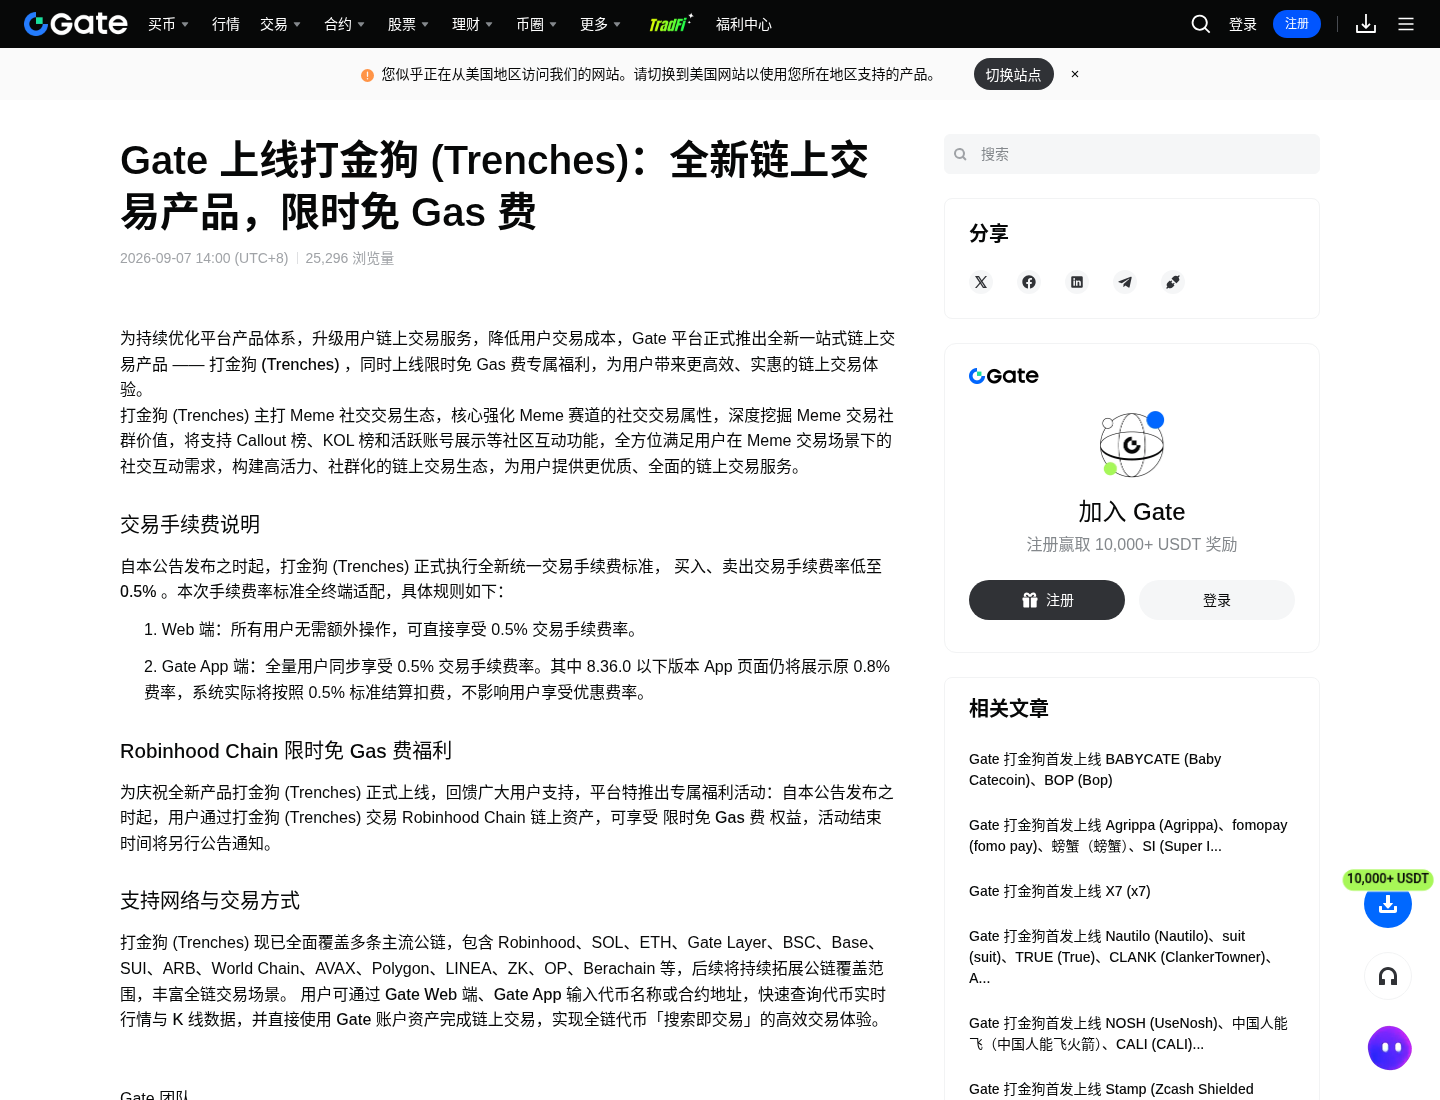Expand the 理财 dropdown menu
The width and height of the screenshot is (1440, 1100).
click(x=472, y=24)
